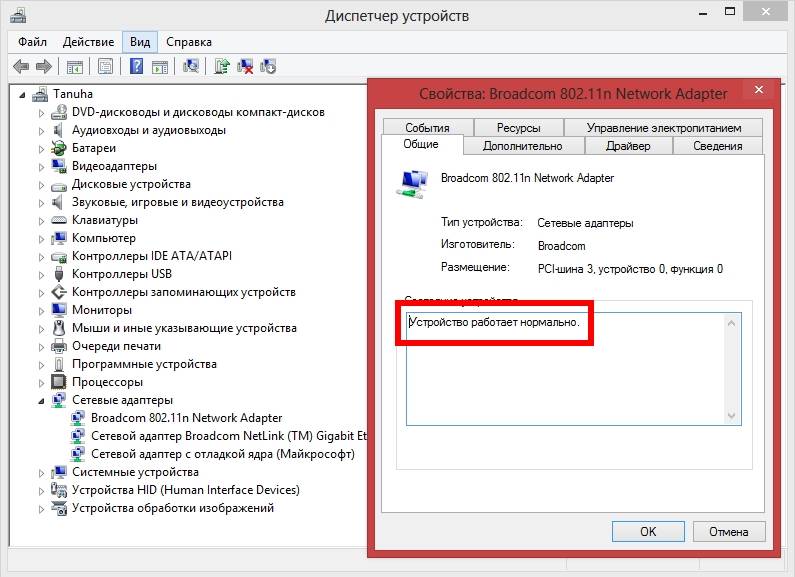Expand the Мониторы category

[x=41, y=311]
